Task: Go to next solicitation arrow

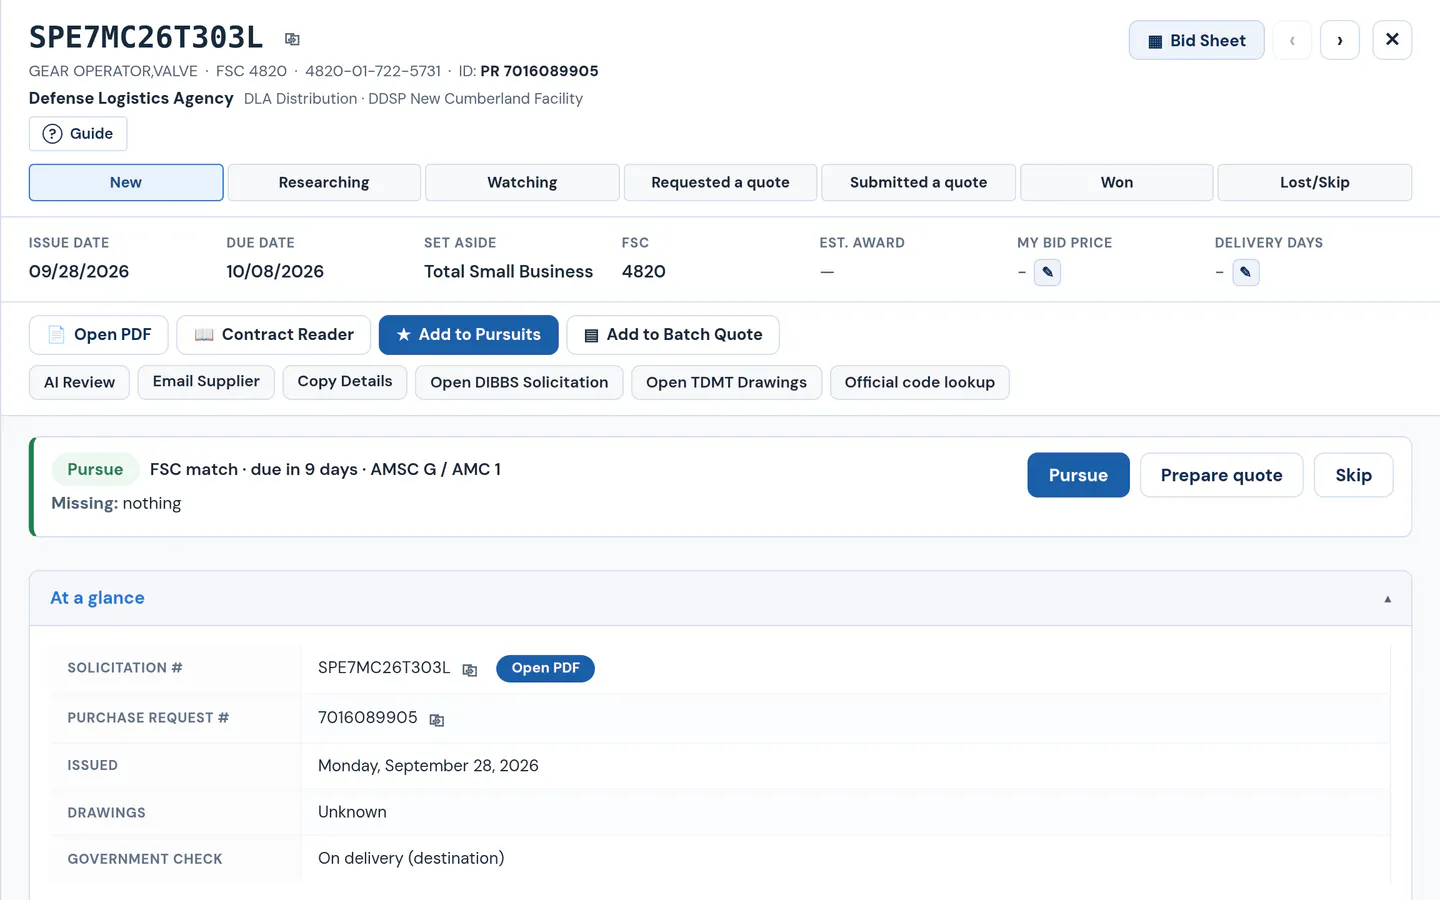Action: [x=1340, y=40]
